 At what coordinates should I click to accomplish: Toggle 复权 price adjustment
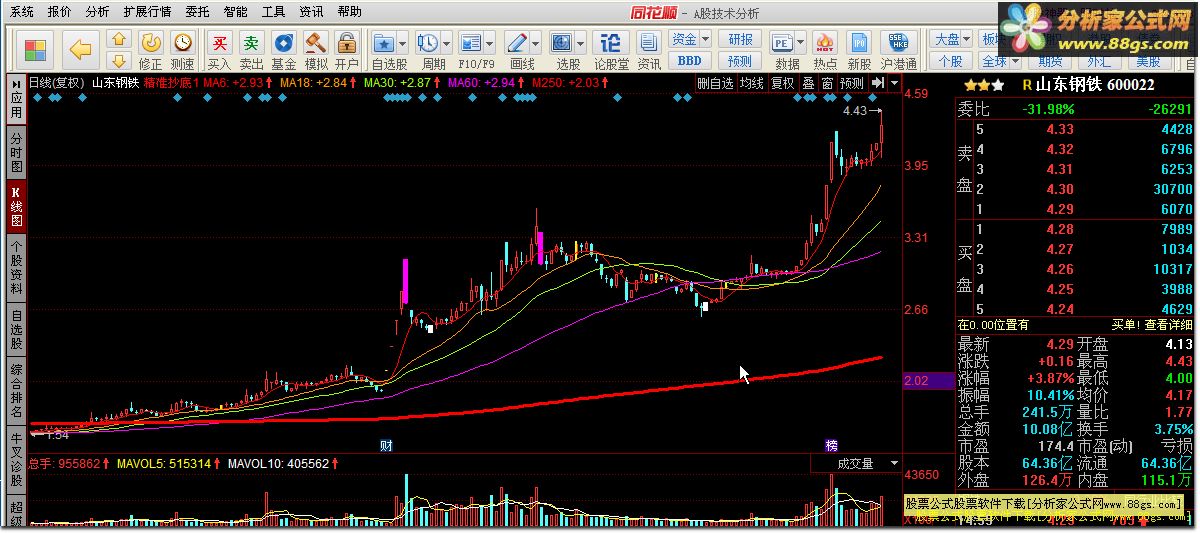tap(783, 83)
